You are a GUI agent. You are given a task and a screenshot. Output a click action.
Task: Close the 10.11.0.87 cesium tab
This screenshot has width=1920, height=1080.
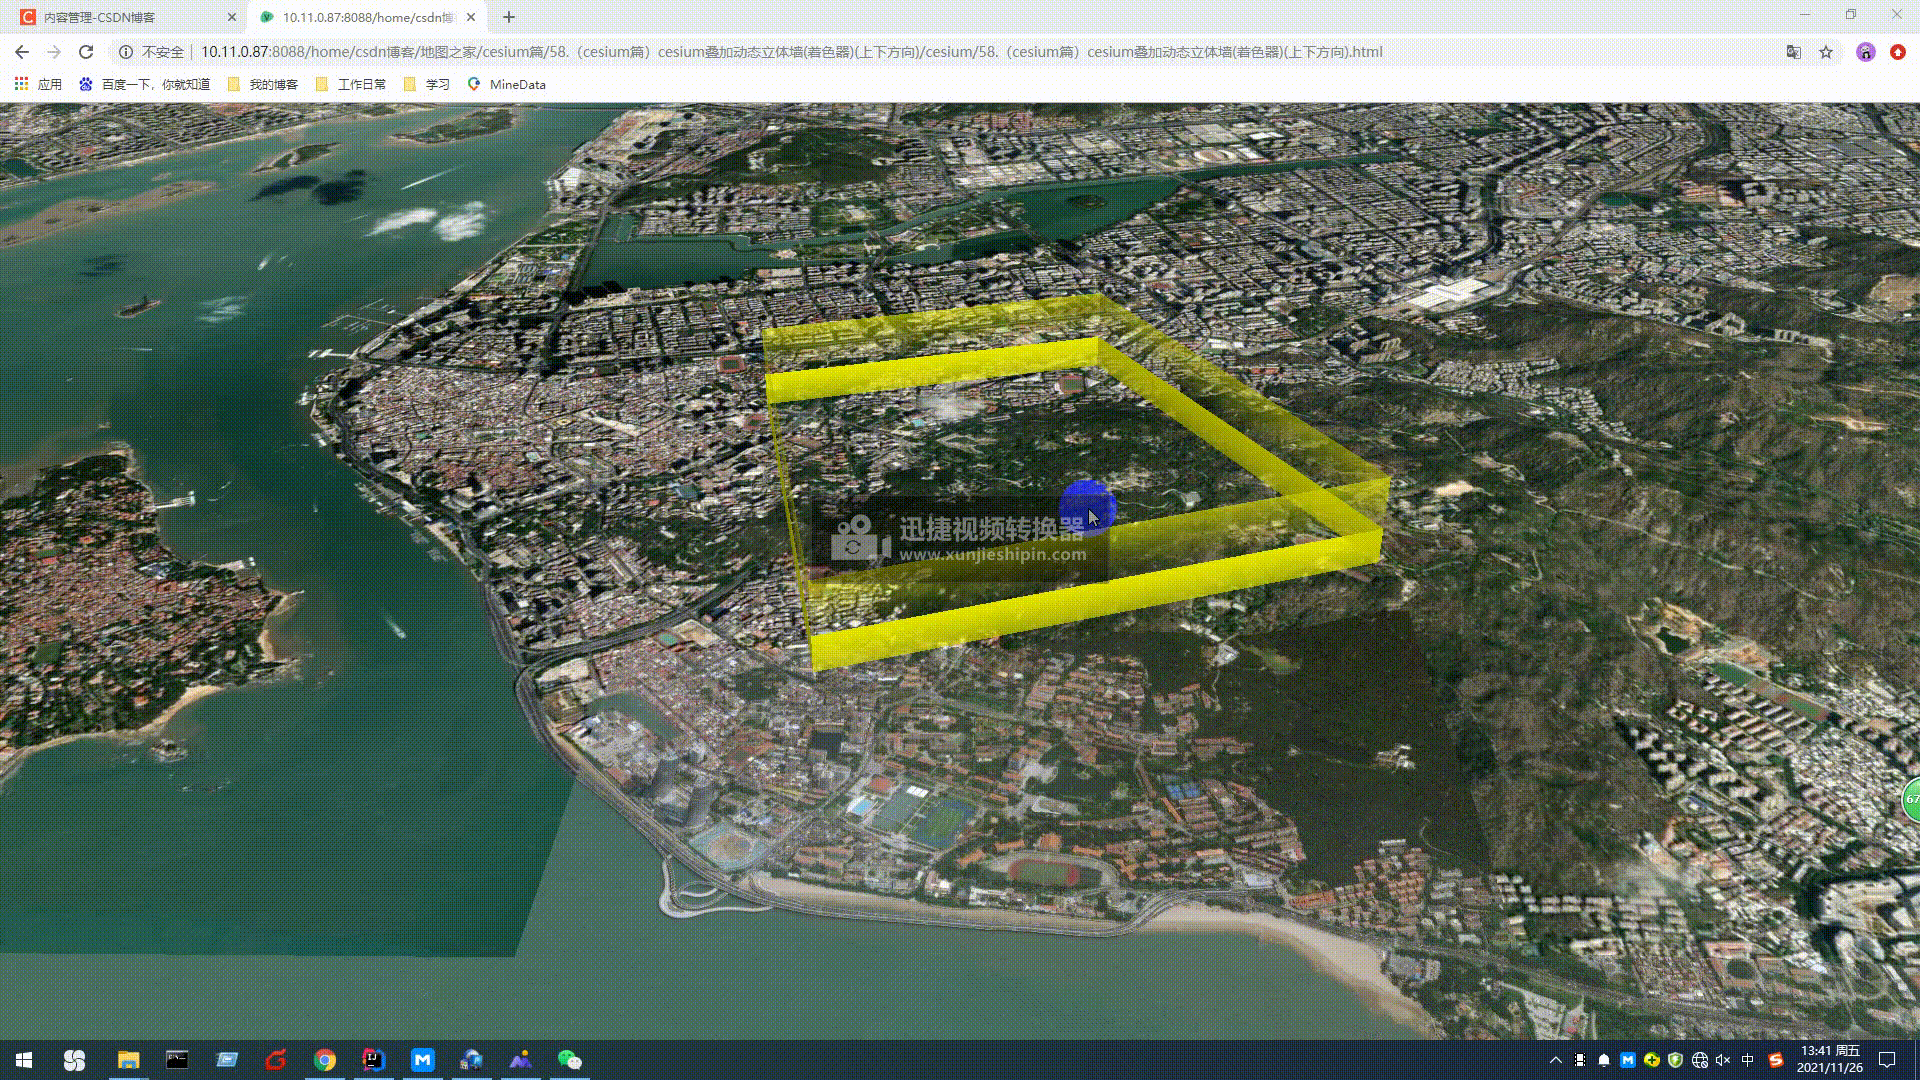pos(471,17)
